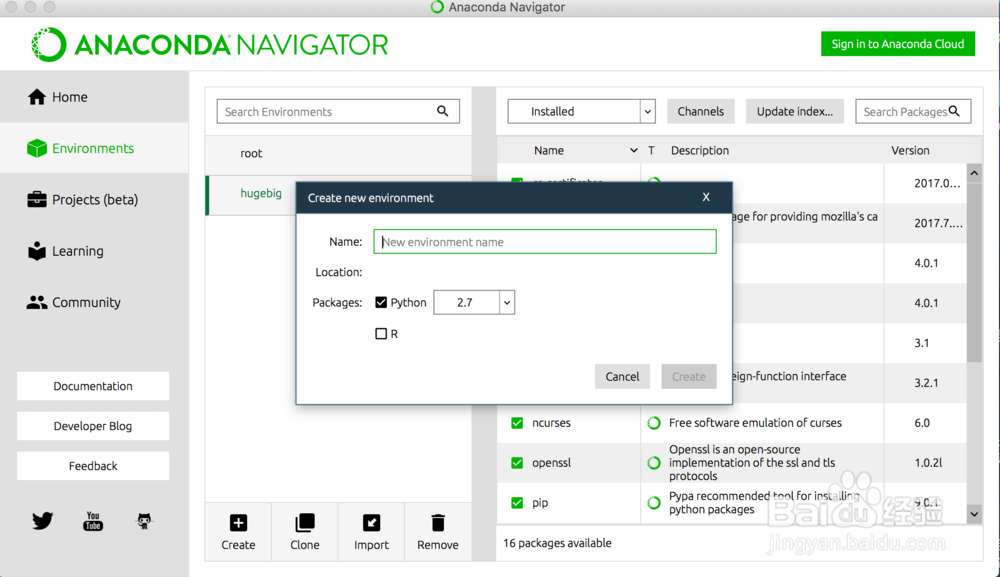1000x577 pixels.
Task: Click ncurses version 6.0 cell
Action: [x=922, y=423]
